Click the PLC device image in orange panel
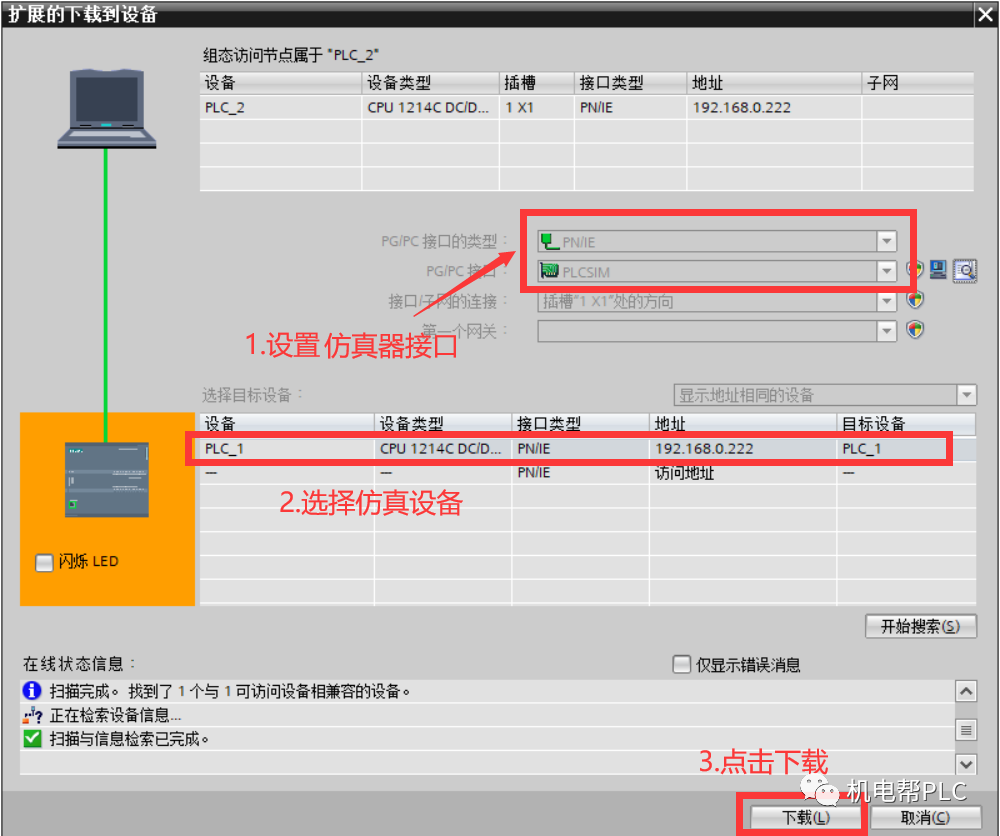Viewport: 1000px width, 836px height. [x=107, y=480]
